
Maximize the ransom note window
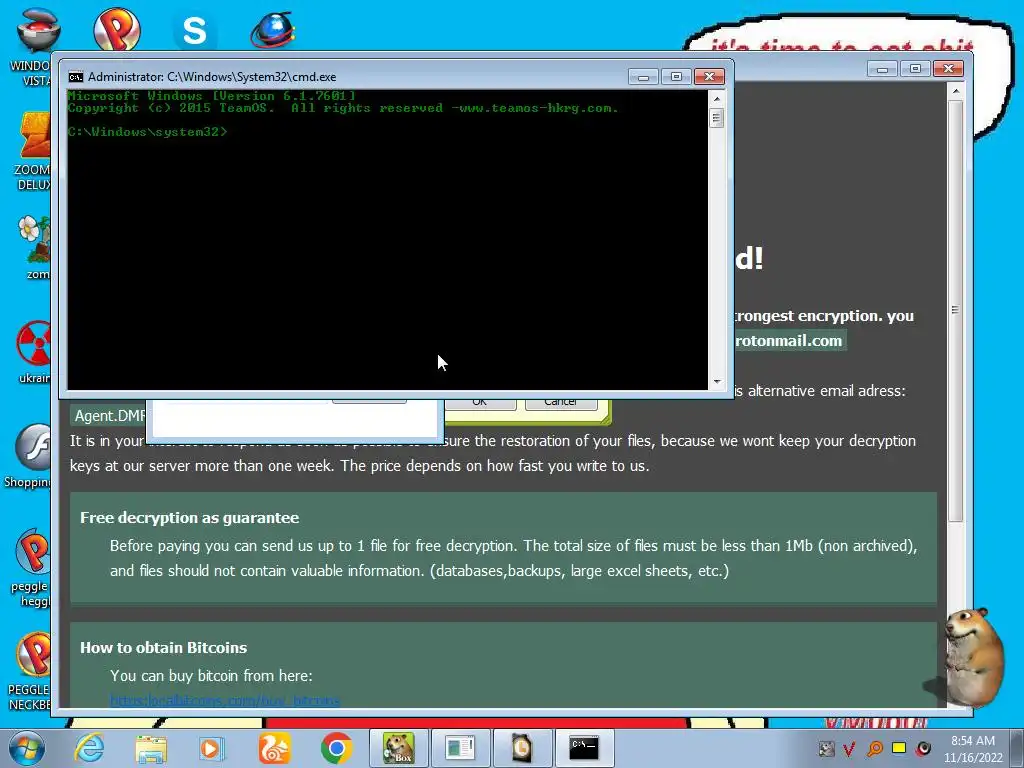(x=915, y=69)
